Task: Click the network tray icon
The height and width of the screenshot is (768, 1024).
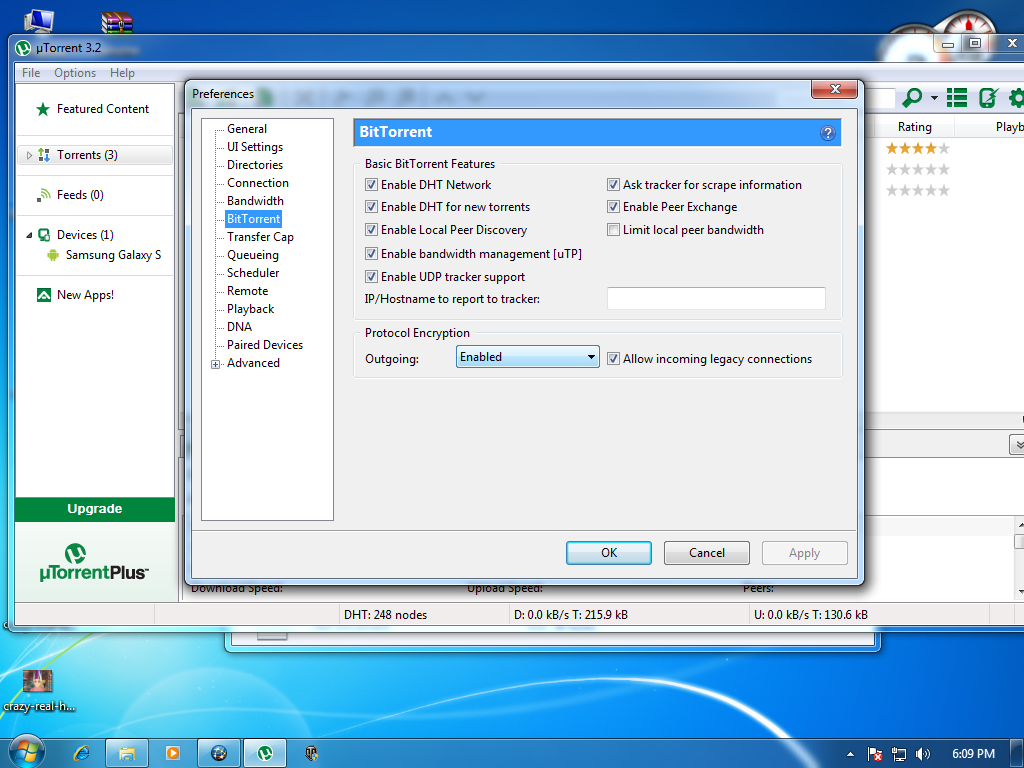Action: [899, 754]
